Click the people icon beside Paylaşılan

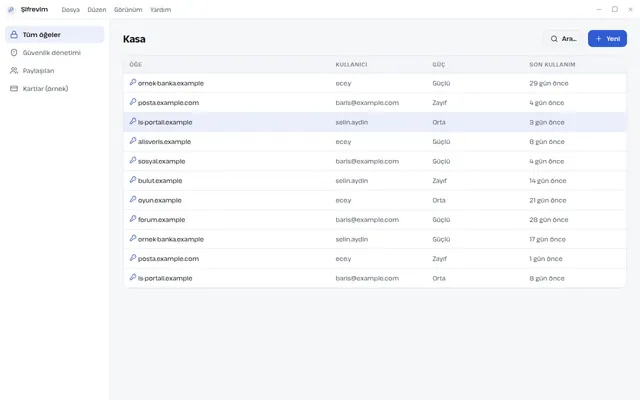click(x=14, y=71)
